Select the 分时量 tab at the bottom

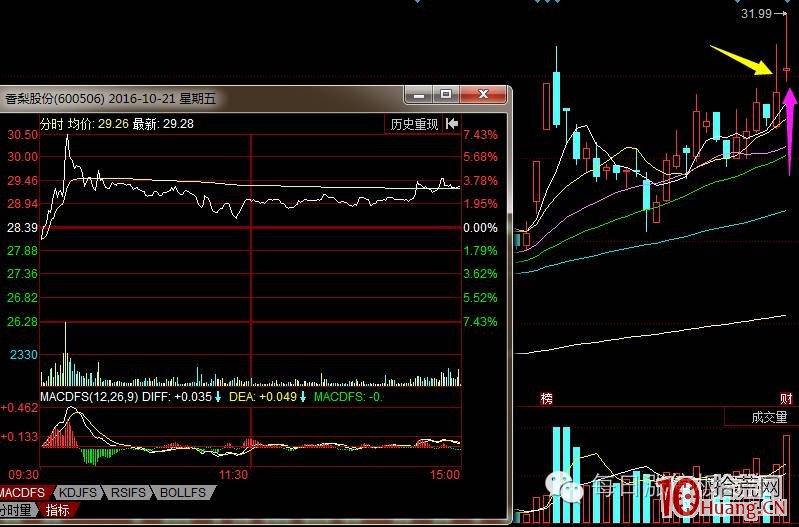pos(15,510)
